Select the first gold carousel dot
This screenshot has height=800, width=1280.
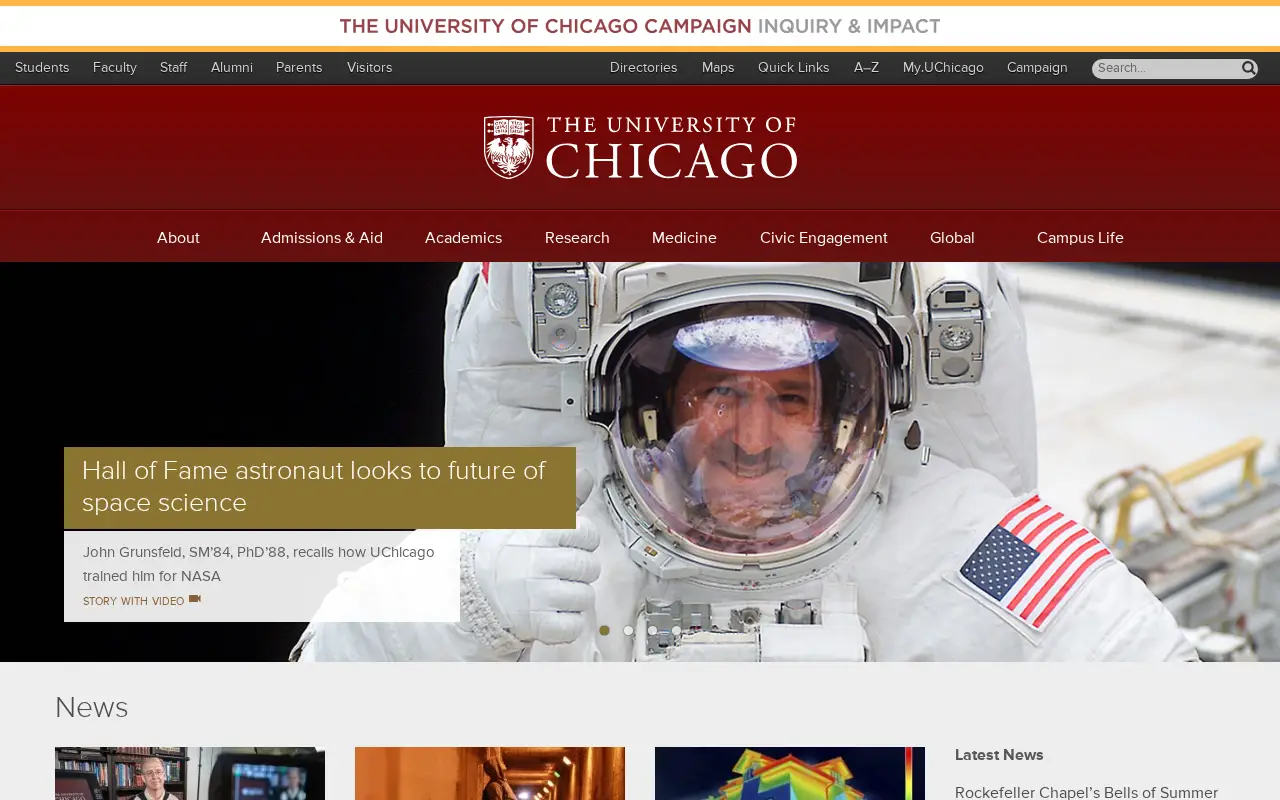(x=604, y=630)
